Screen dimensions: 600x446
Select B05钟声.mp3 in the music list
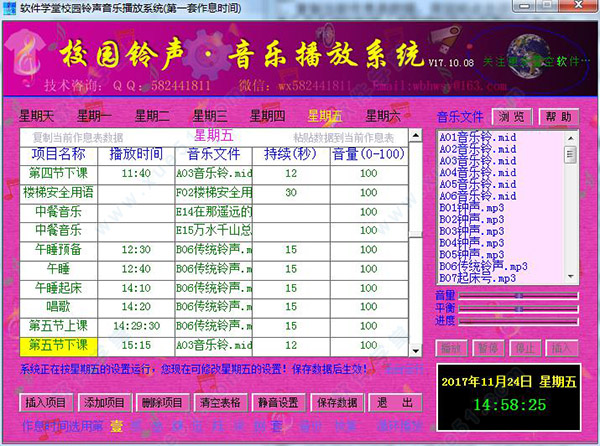471,254
